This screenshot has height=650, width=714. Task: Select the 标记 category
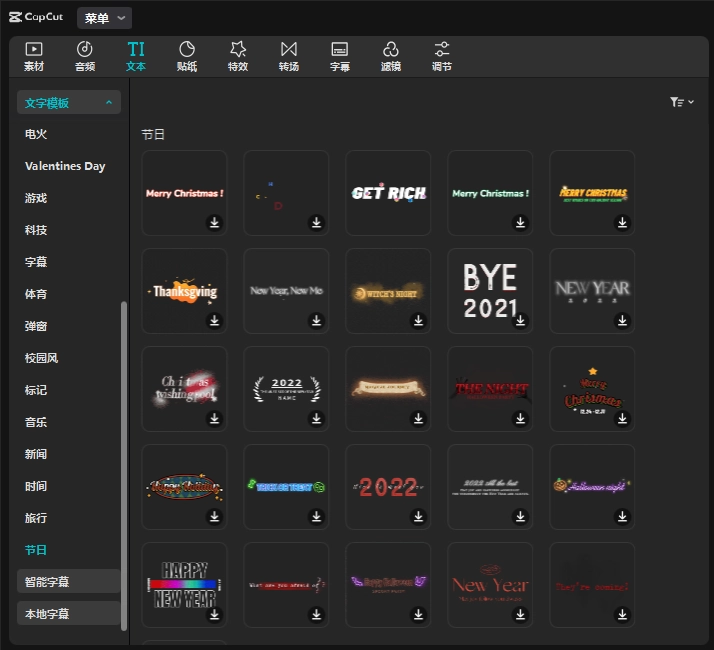pos(36,390)
